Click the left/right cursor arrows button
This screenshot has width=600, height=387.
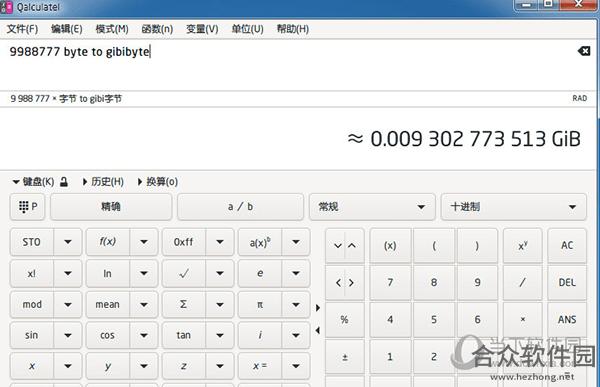[x=345, y=283]
